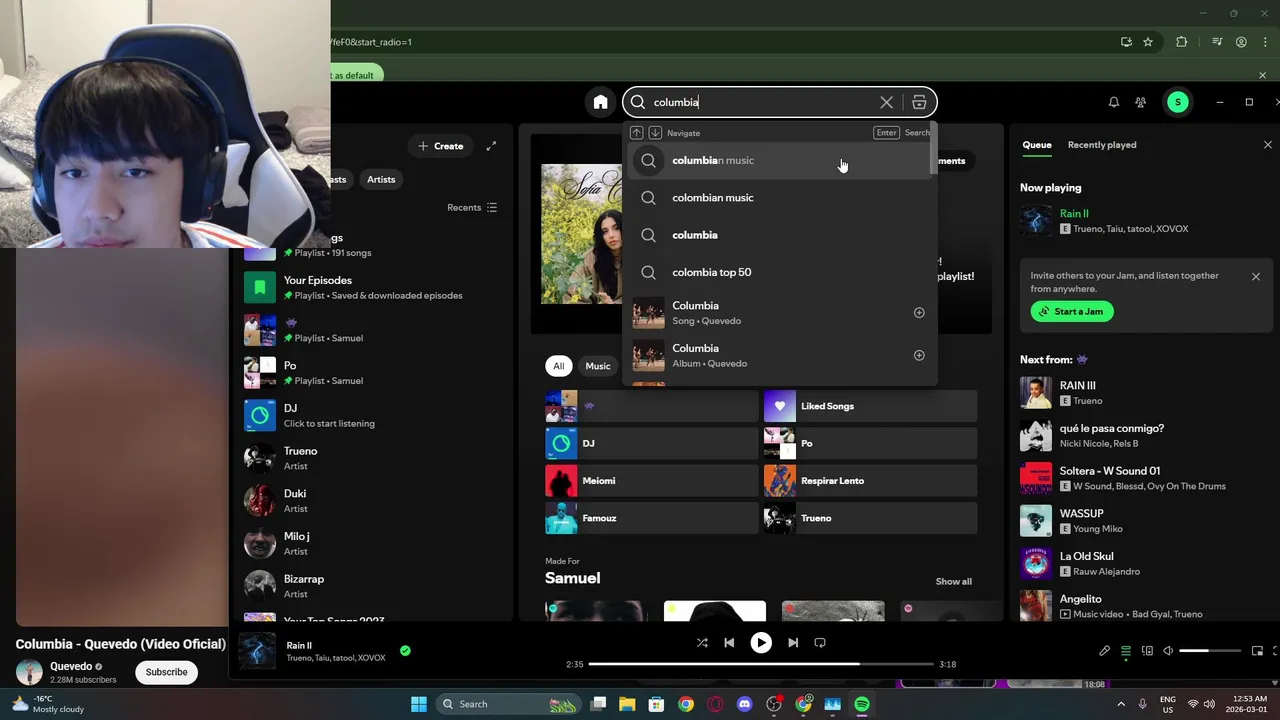The width and height of the screenshot is (1280, 720).
Task: Clear the search field with the X
Action: tap(886, 102)
